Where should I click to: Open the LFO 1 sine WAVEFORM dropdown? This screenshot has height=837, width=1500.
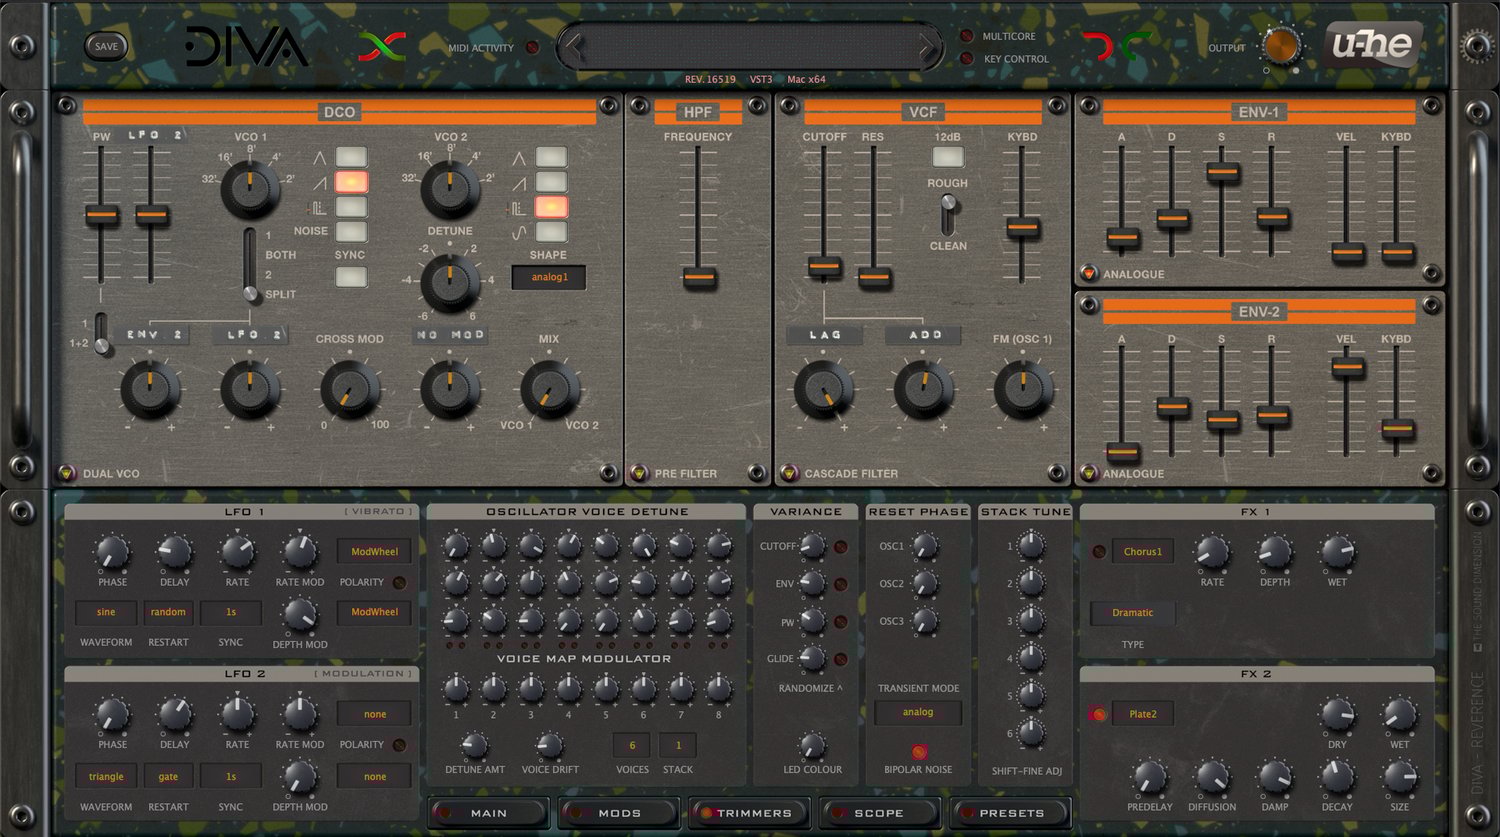pyautogui.click(x=106, y=612)
